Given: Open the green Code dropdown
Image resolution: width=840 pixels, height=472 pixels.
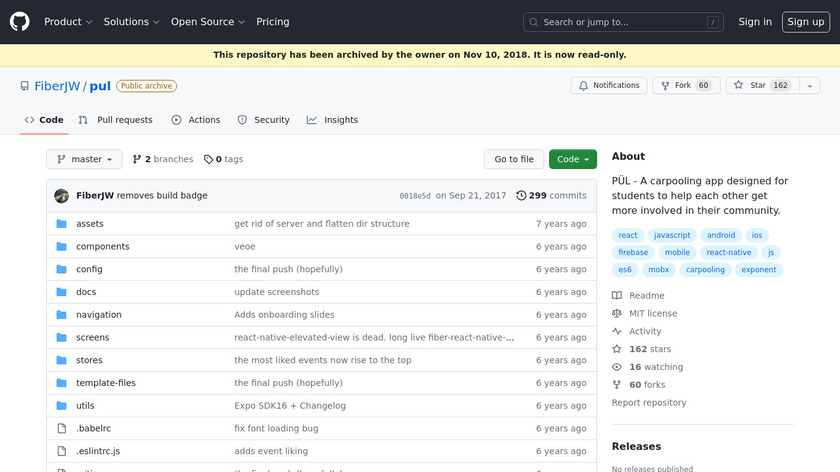Looking at the screenshot, I should 573,159.
